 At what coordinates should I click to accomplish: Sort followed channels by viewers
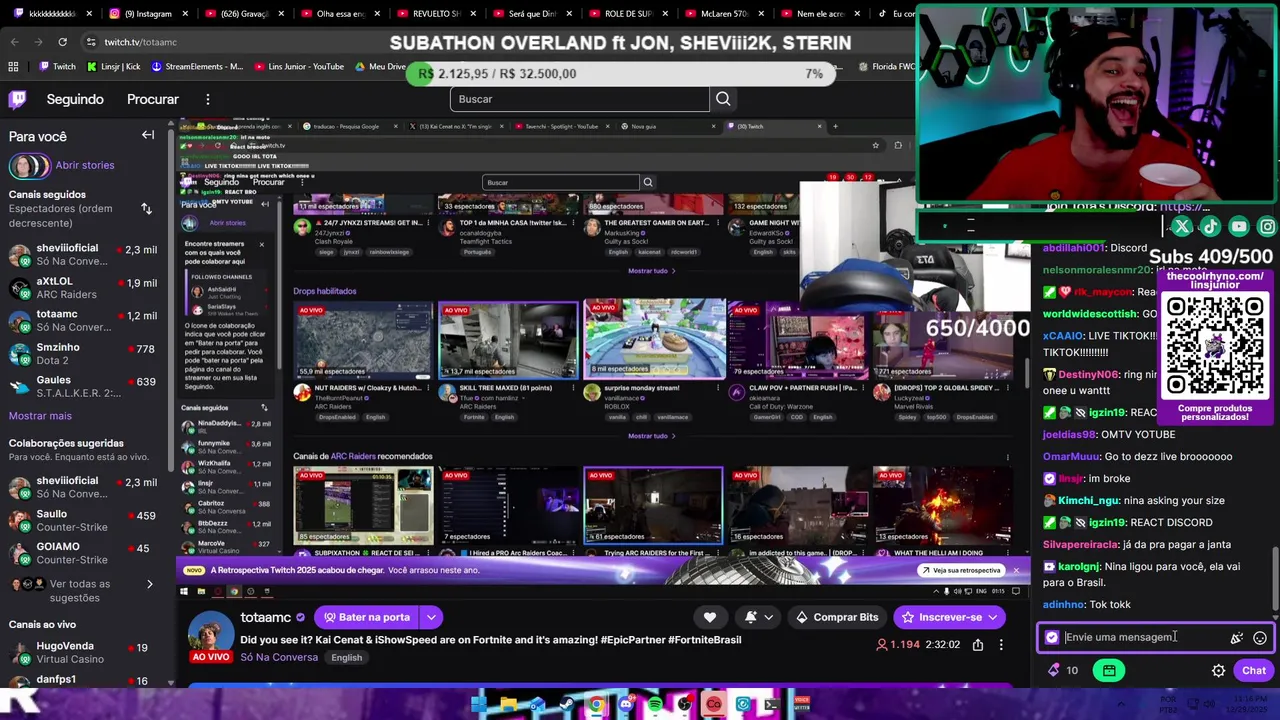pos(146,209)
